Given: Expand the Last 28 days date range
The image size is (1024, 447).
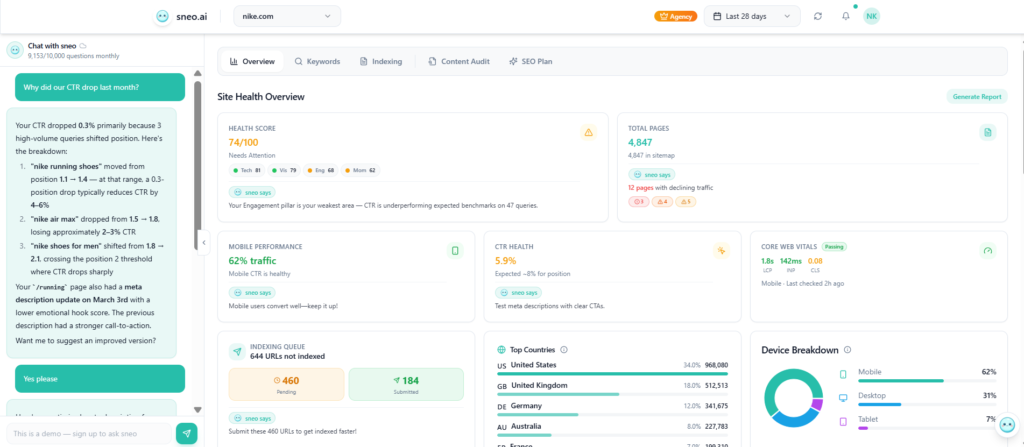Looking at the screenshot, I should (753, 16).
